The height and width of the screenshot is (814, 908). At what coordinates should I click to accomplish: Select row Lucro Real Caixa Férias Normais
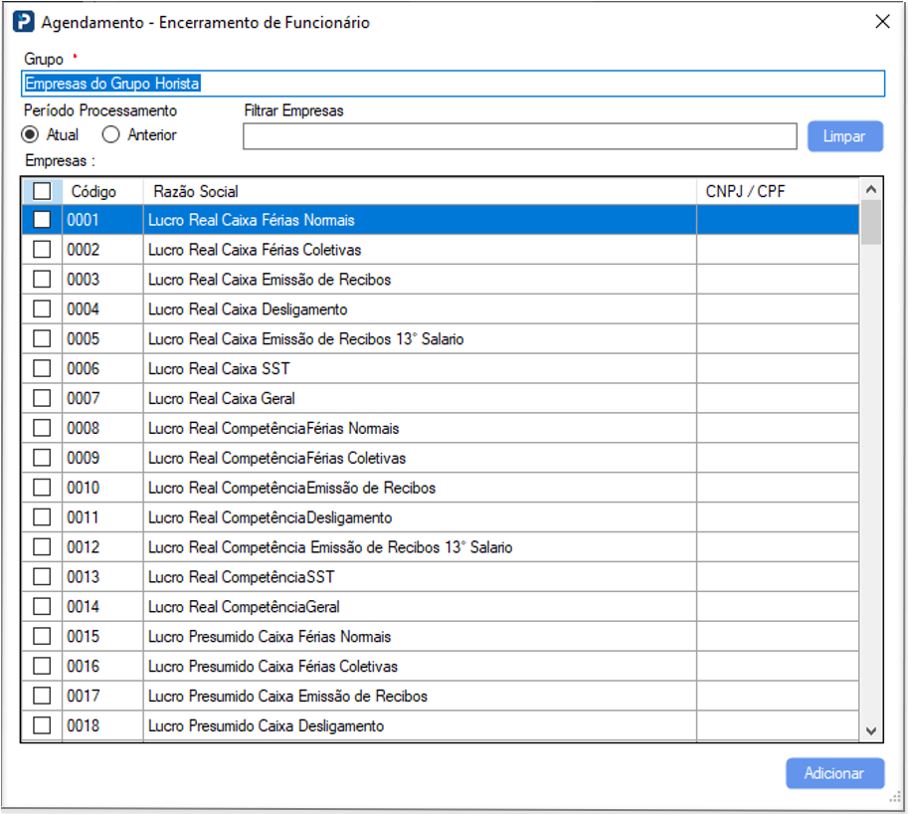click(440, 219)
